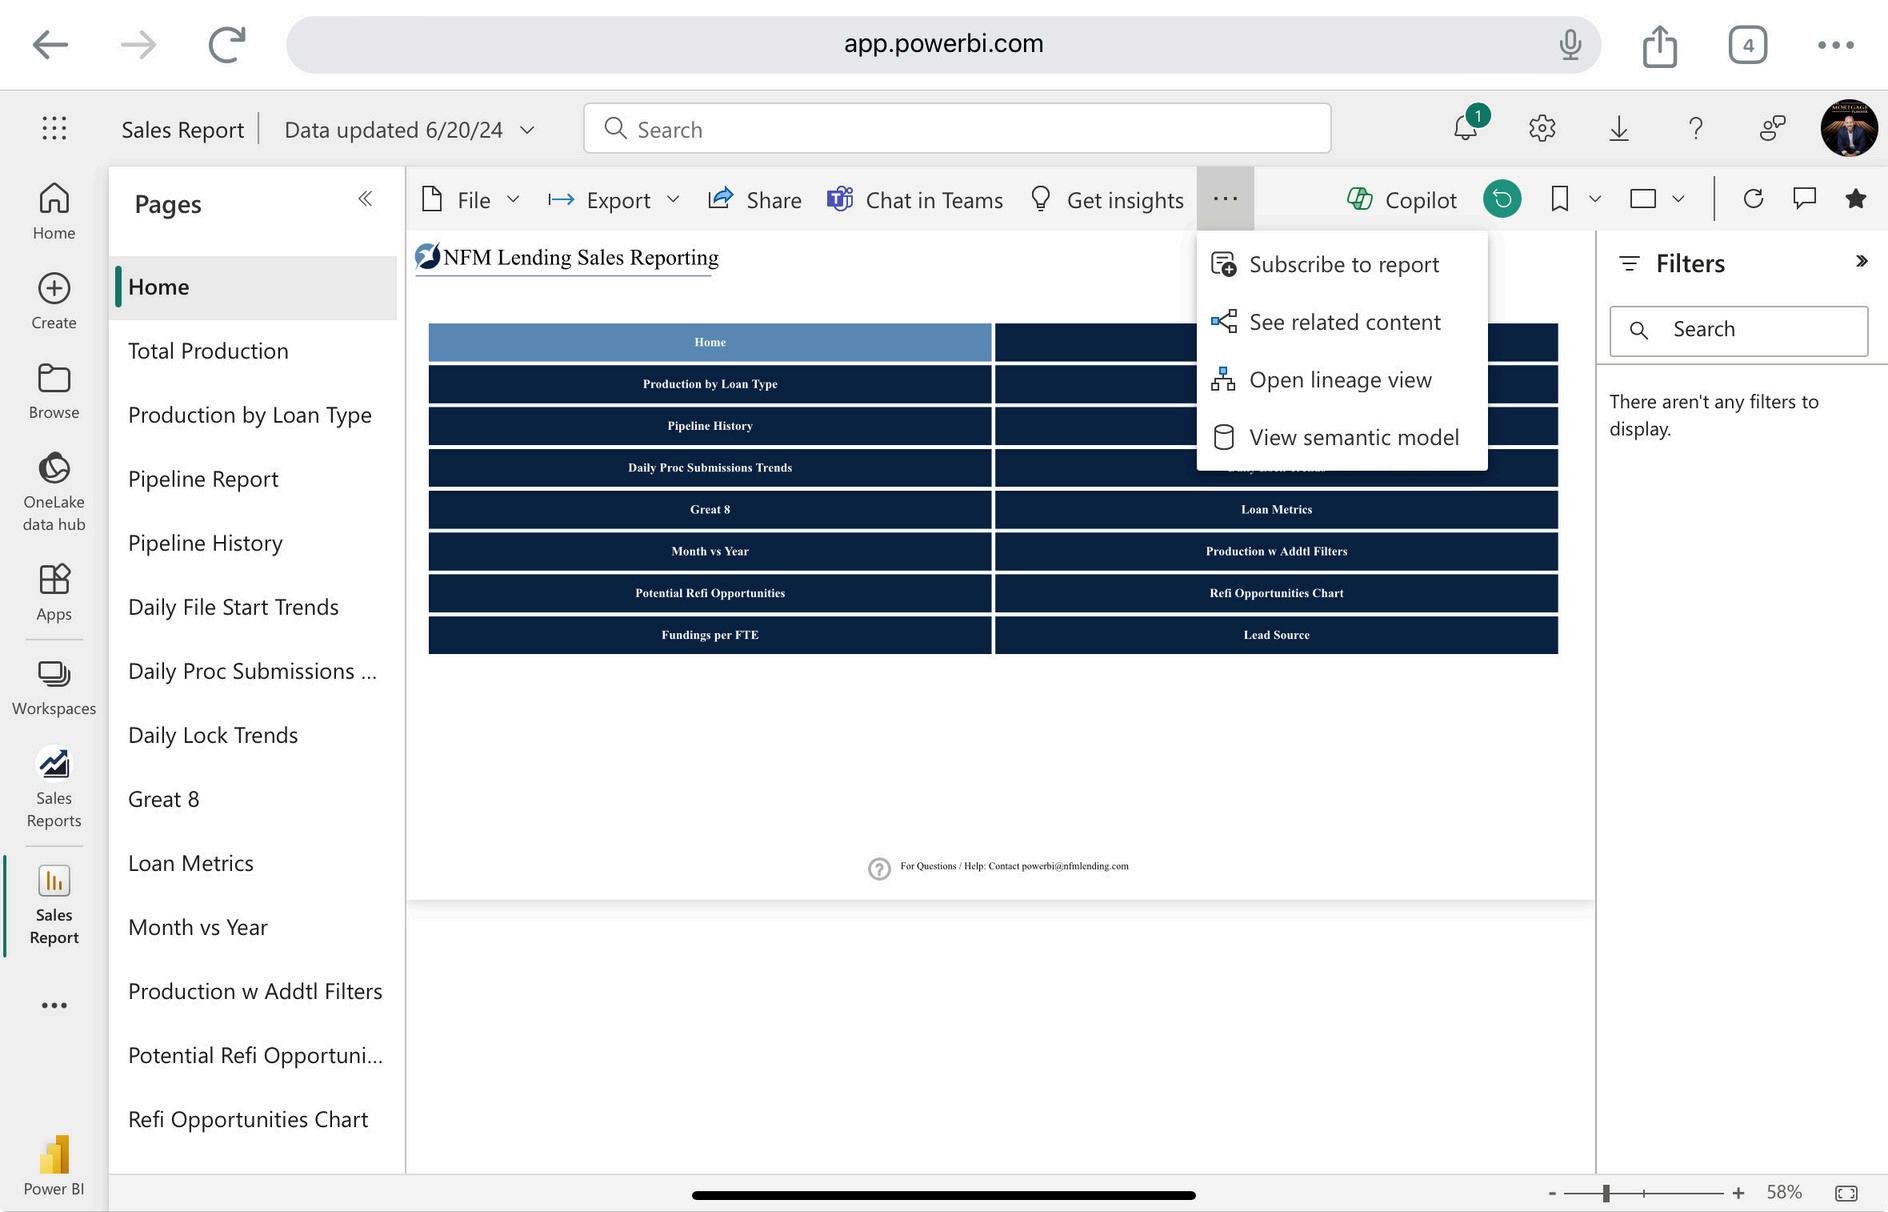The width and height of the screenshot is (1888, 1212).
Task: Open the File menu dropdown
Action: (x=471, y=200)
